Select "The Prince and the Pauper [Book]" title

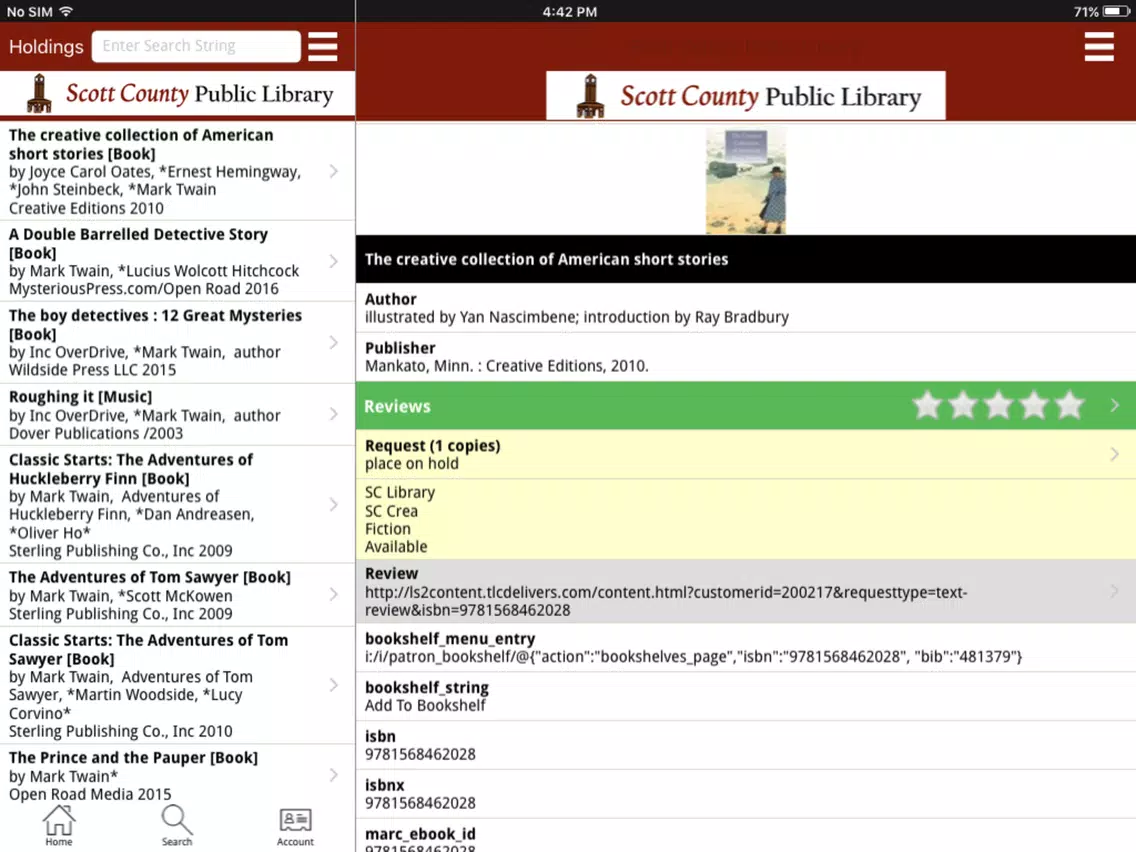[133, 758]
